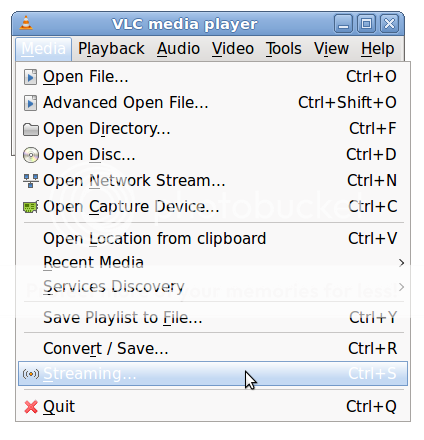Click the VLC media player title text
424x440 pixels.
click(185, 24)
